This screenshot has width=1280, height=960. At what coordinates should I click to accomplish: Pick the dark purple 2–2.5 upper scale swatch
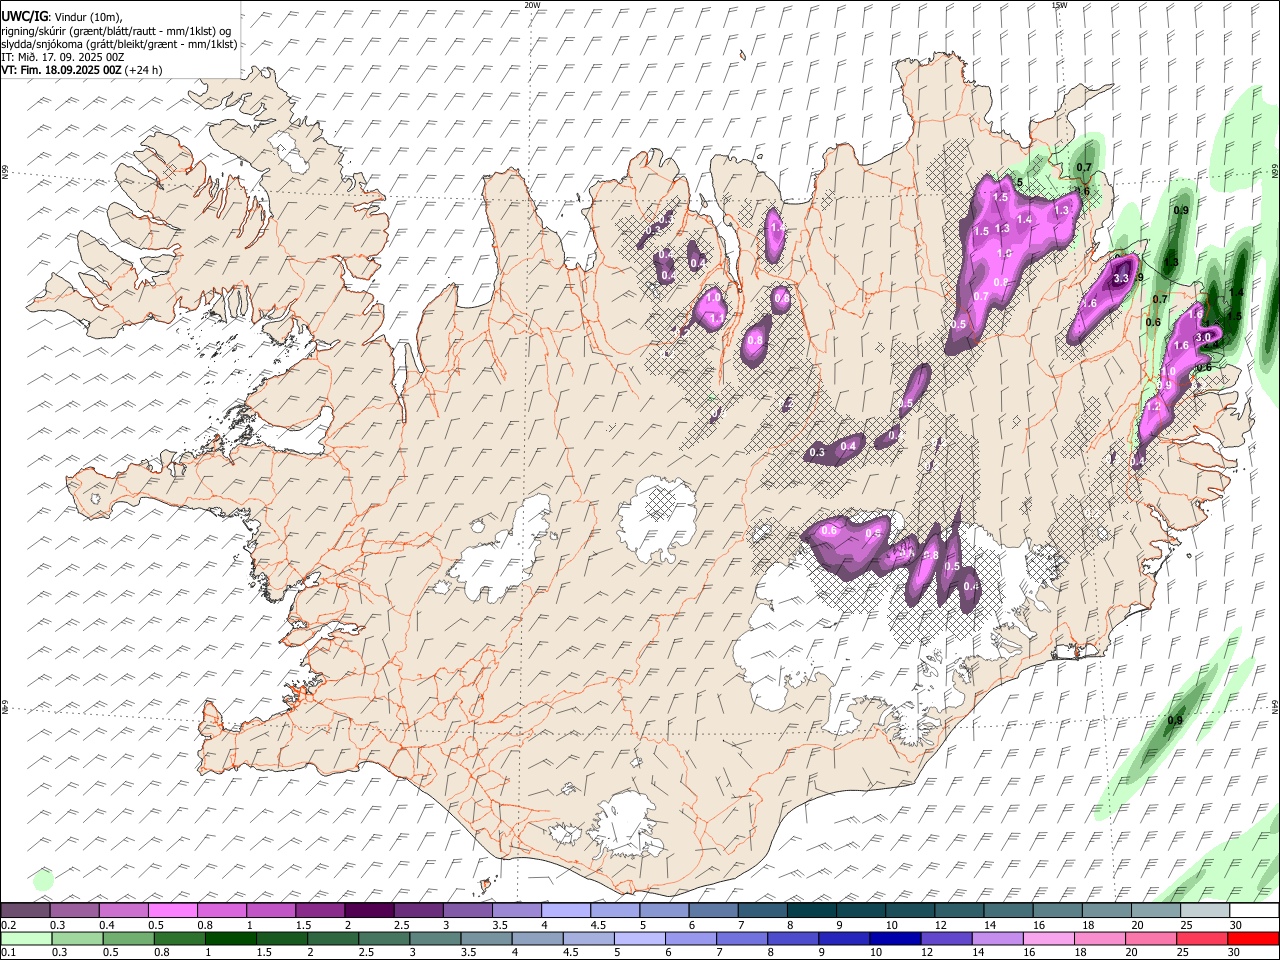click(x=368, y=911)
